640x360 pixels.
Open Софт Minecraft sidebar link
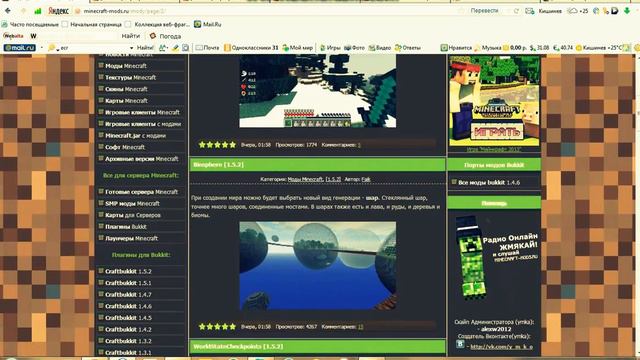(x=125, y=147)
